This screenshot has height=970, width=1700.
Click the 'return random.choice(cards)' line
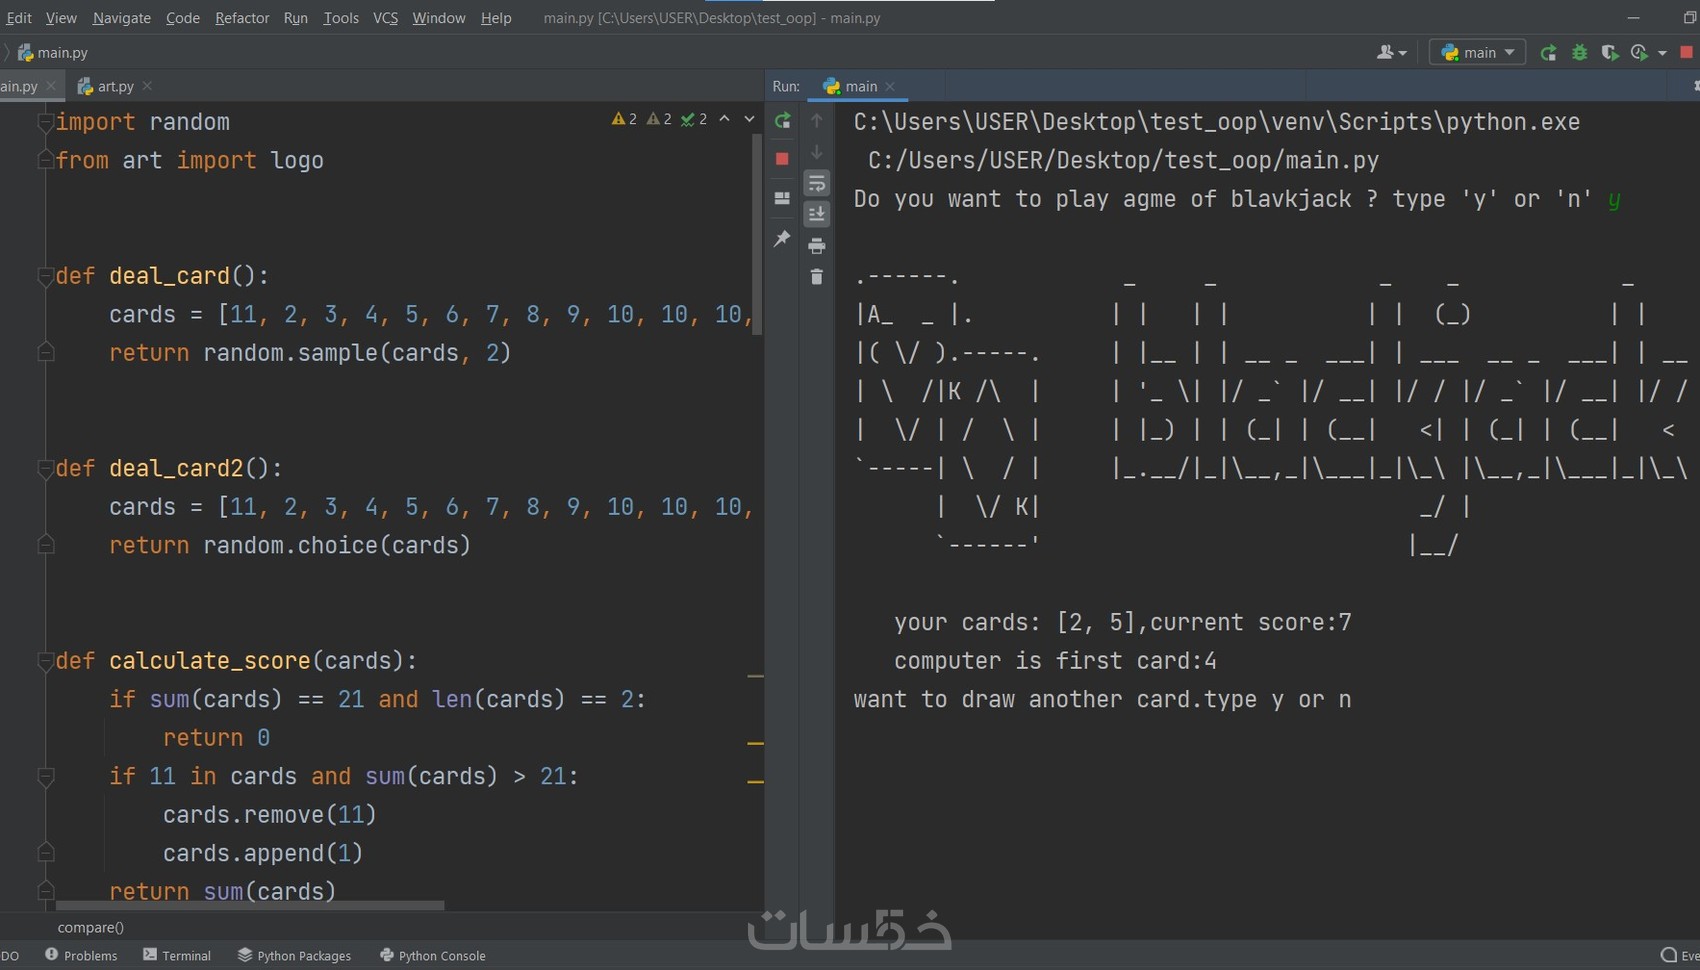tap(290, 546)
